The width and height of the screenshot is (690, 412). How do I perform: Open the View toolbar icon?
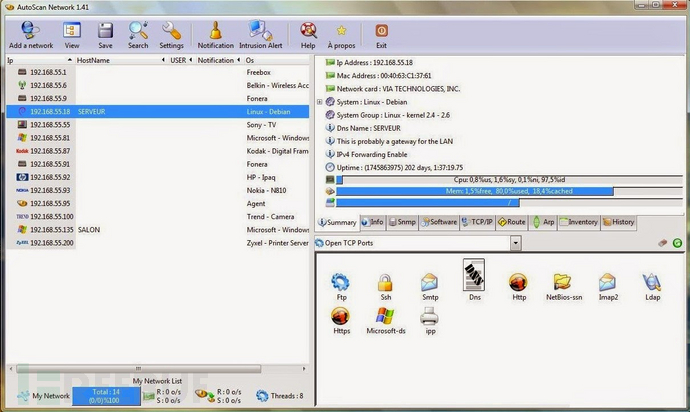[72, 35]
